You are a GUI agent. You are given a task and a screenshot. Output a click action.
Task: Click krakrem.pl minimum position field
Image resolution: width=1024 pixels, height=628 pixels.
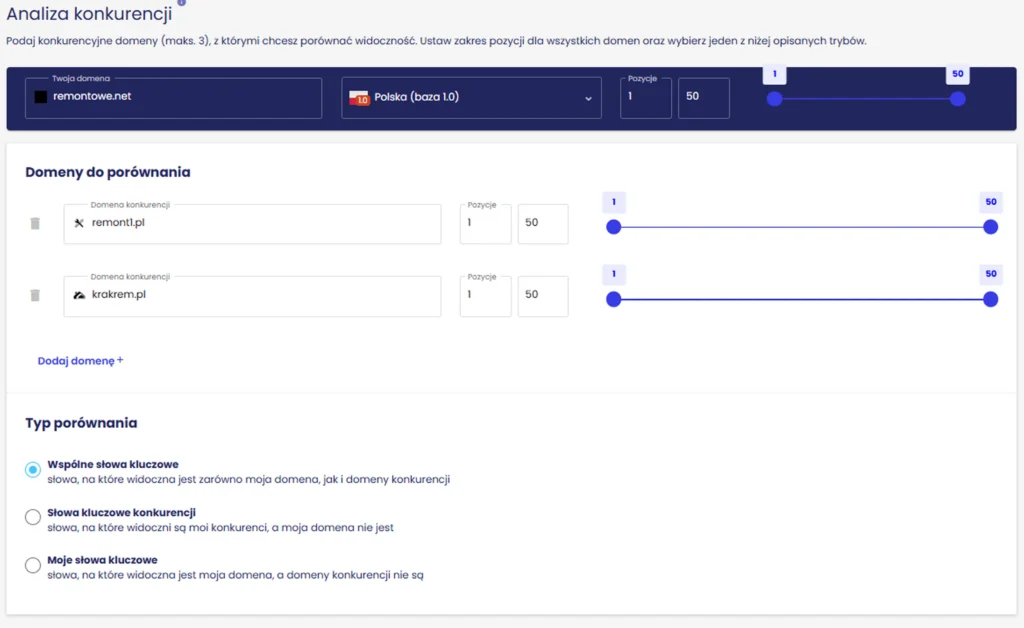tap(485, 296)
